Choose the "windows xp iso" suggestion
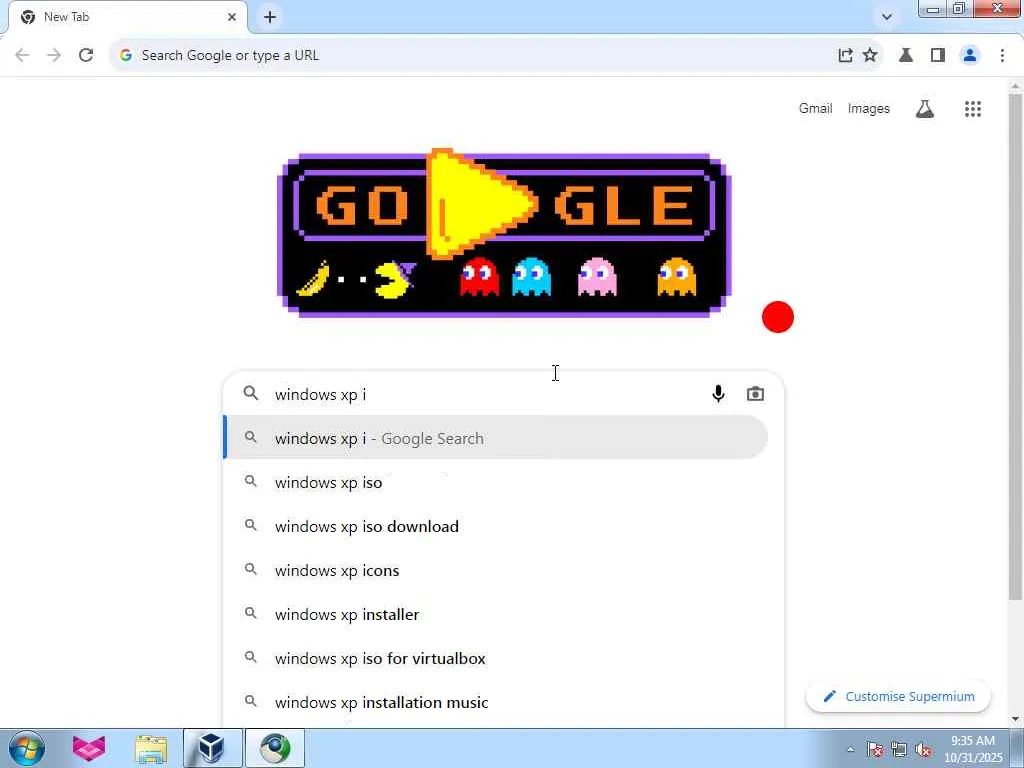 point(496,483)
